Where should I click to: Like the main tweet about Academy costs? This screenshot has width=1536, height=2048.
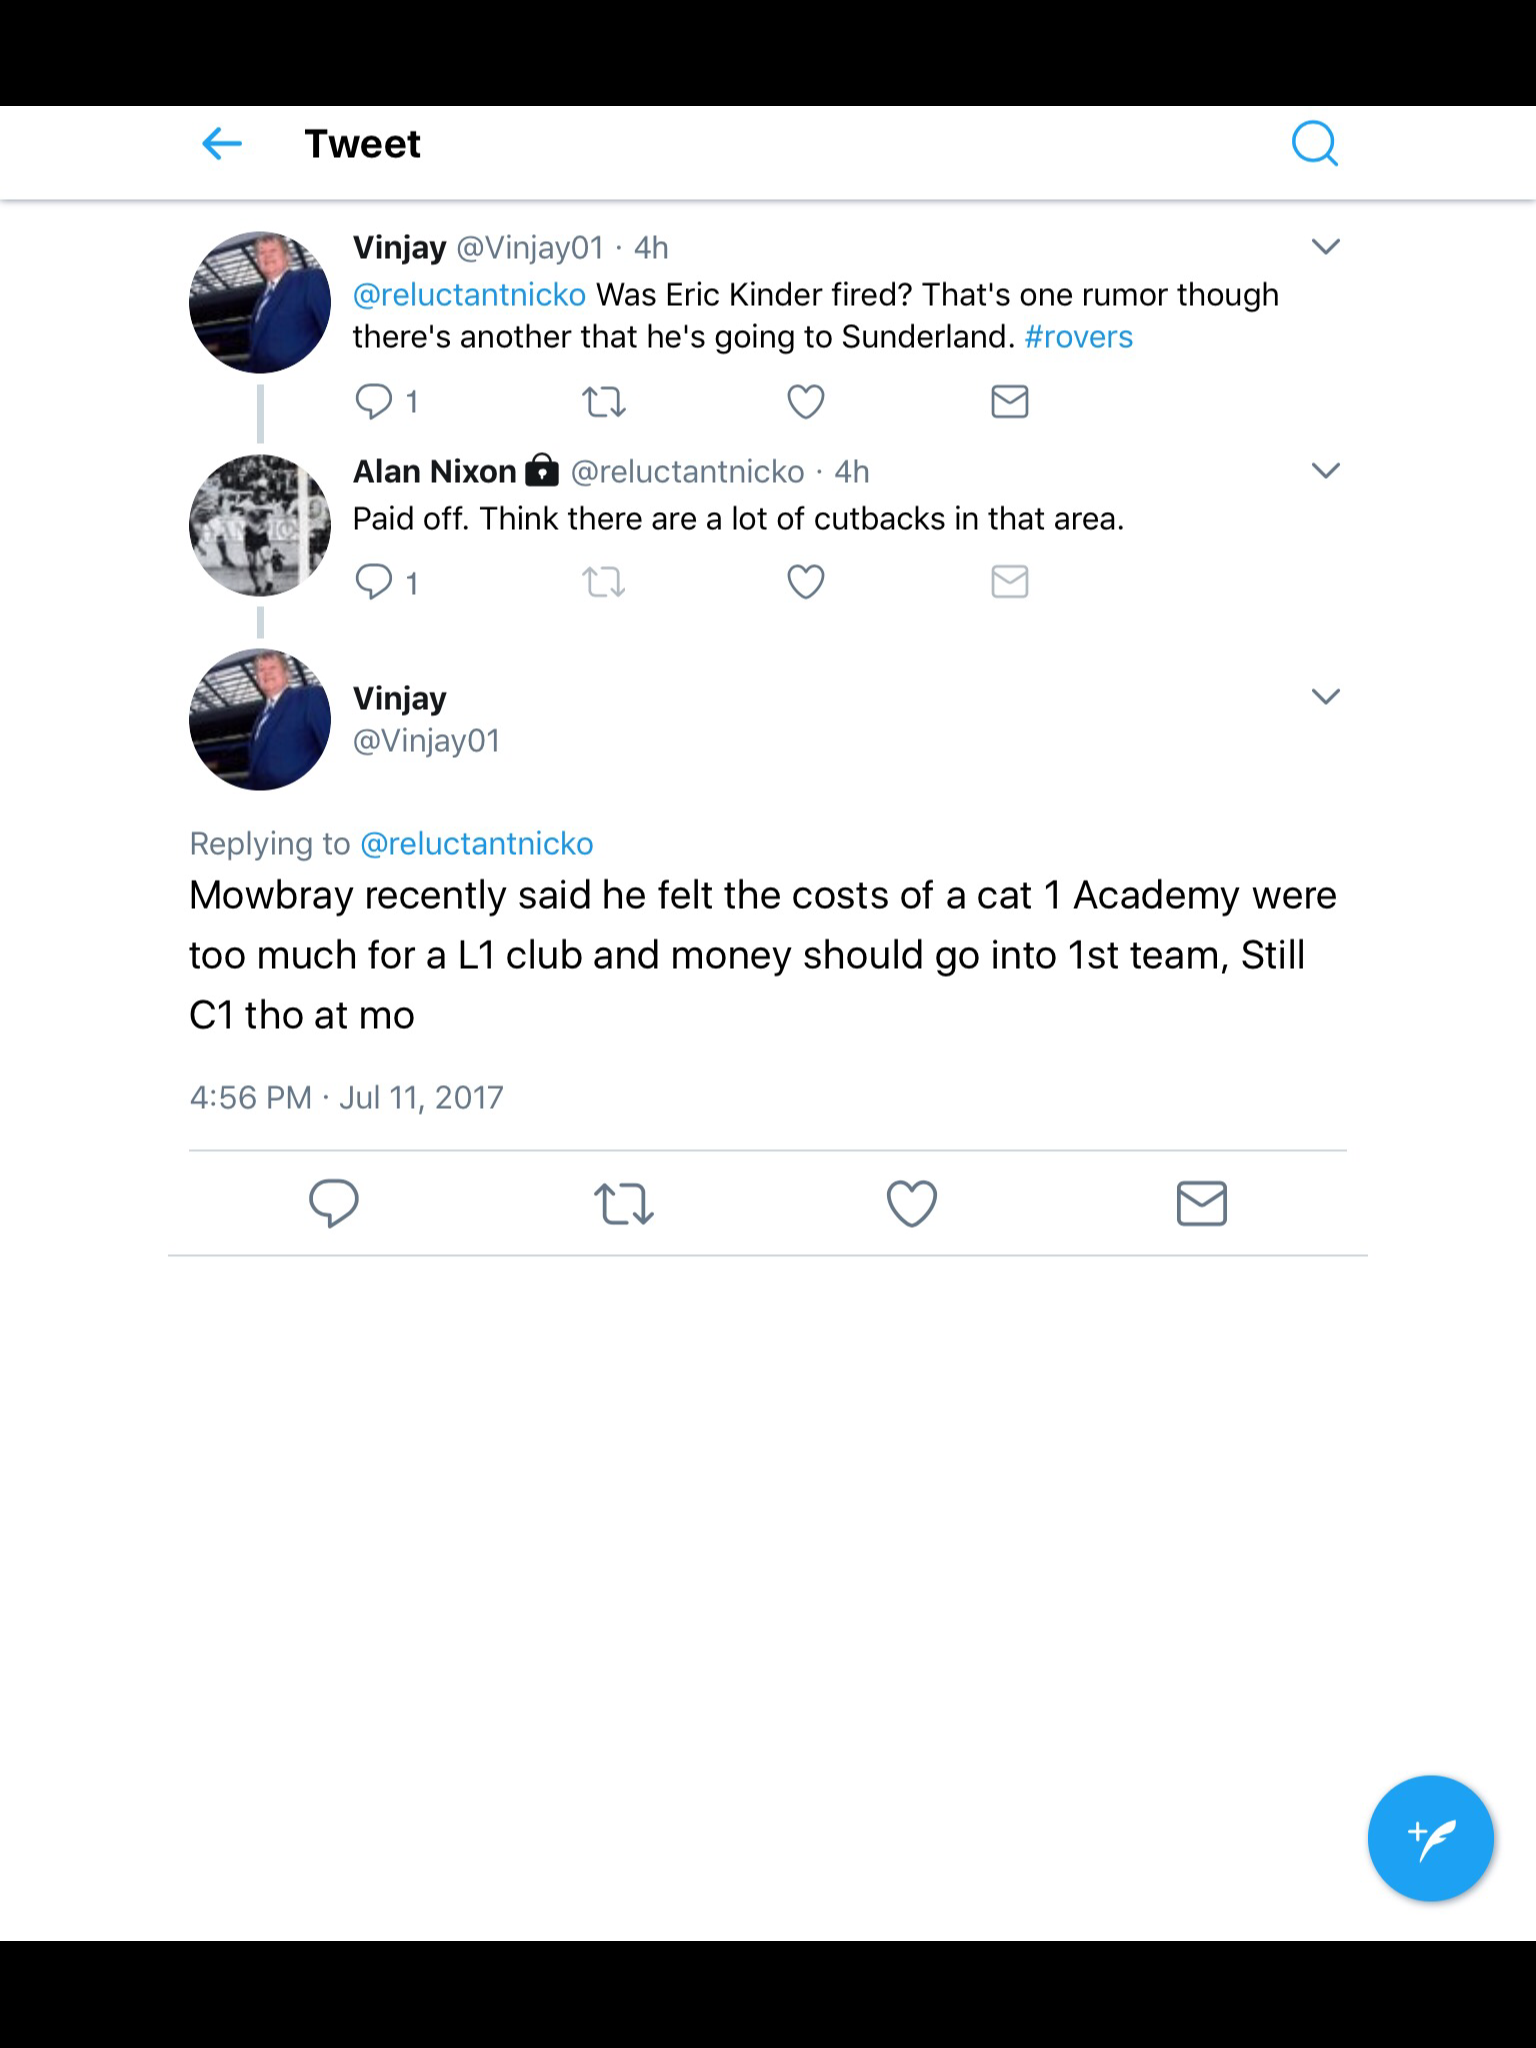point(912,1203)
